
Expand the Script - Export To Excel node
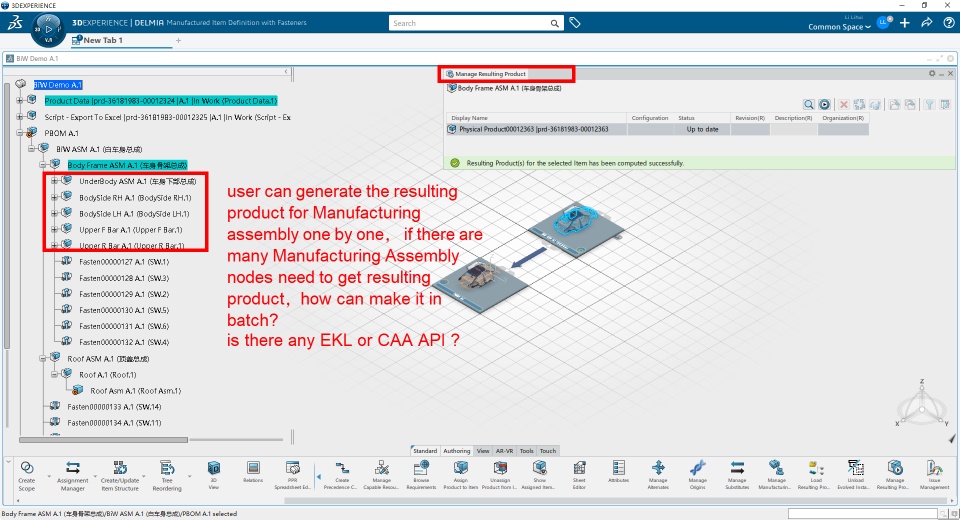click(20, 116)
